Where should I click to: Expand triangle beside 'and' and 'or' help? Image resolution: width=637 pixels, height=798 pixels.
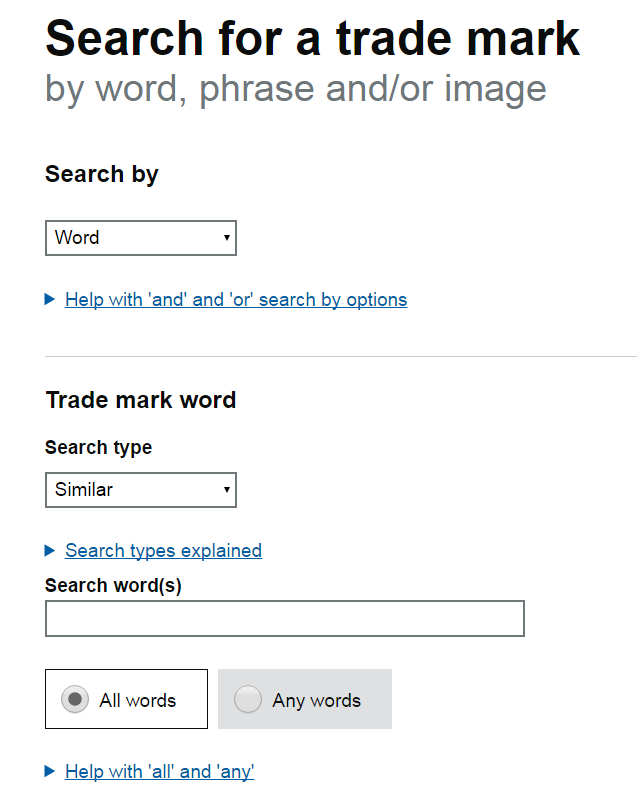pos(50,299)
